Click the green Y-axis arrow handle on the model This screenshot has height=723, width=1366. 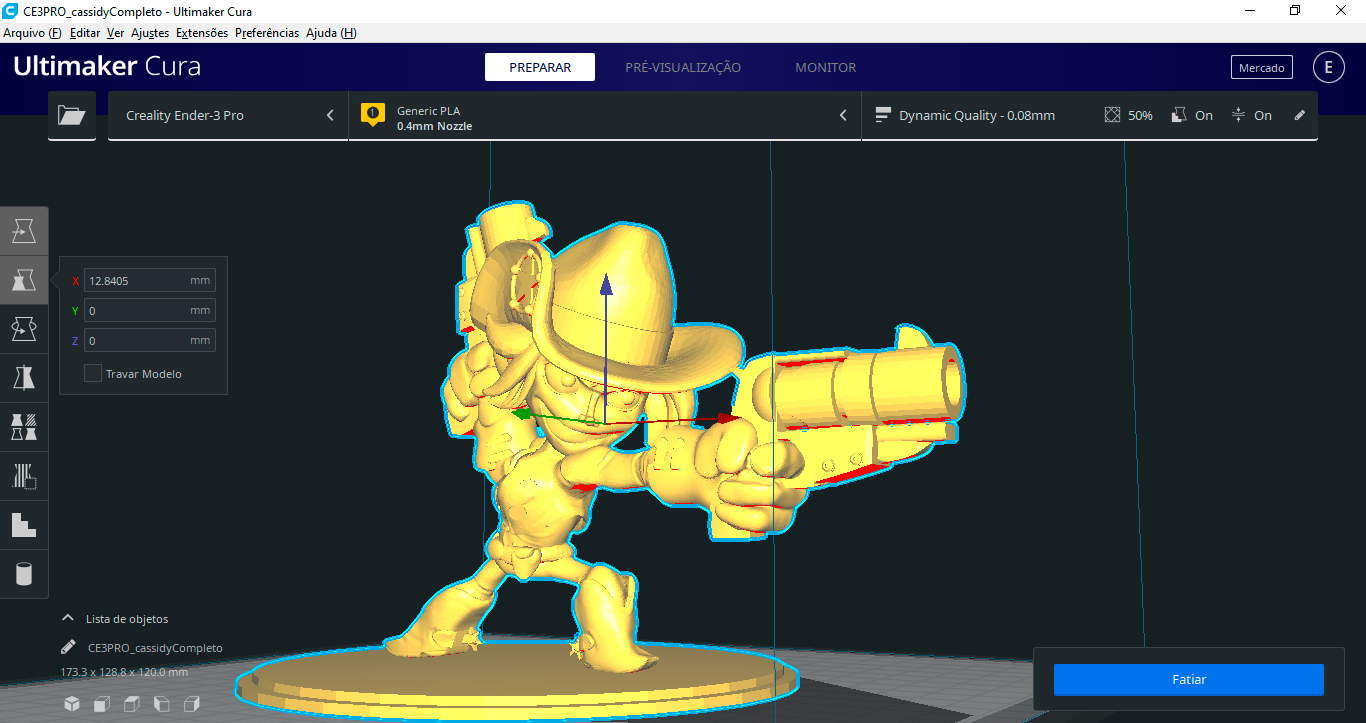coord(520,412)
